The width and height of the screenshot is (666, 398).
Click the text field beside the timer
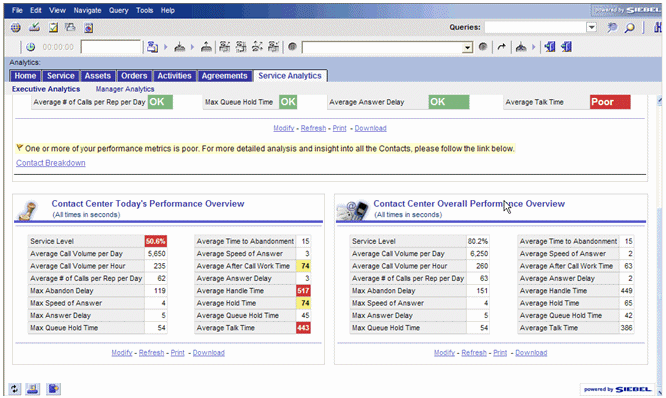(x=110, y=47)
